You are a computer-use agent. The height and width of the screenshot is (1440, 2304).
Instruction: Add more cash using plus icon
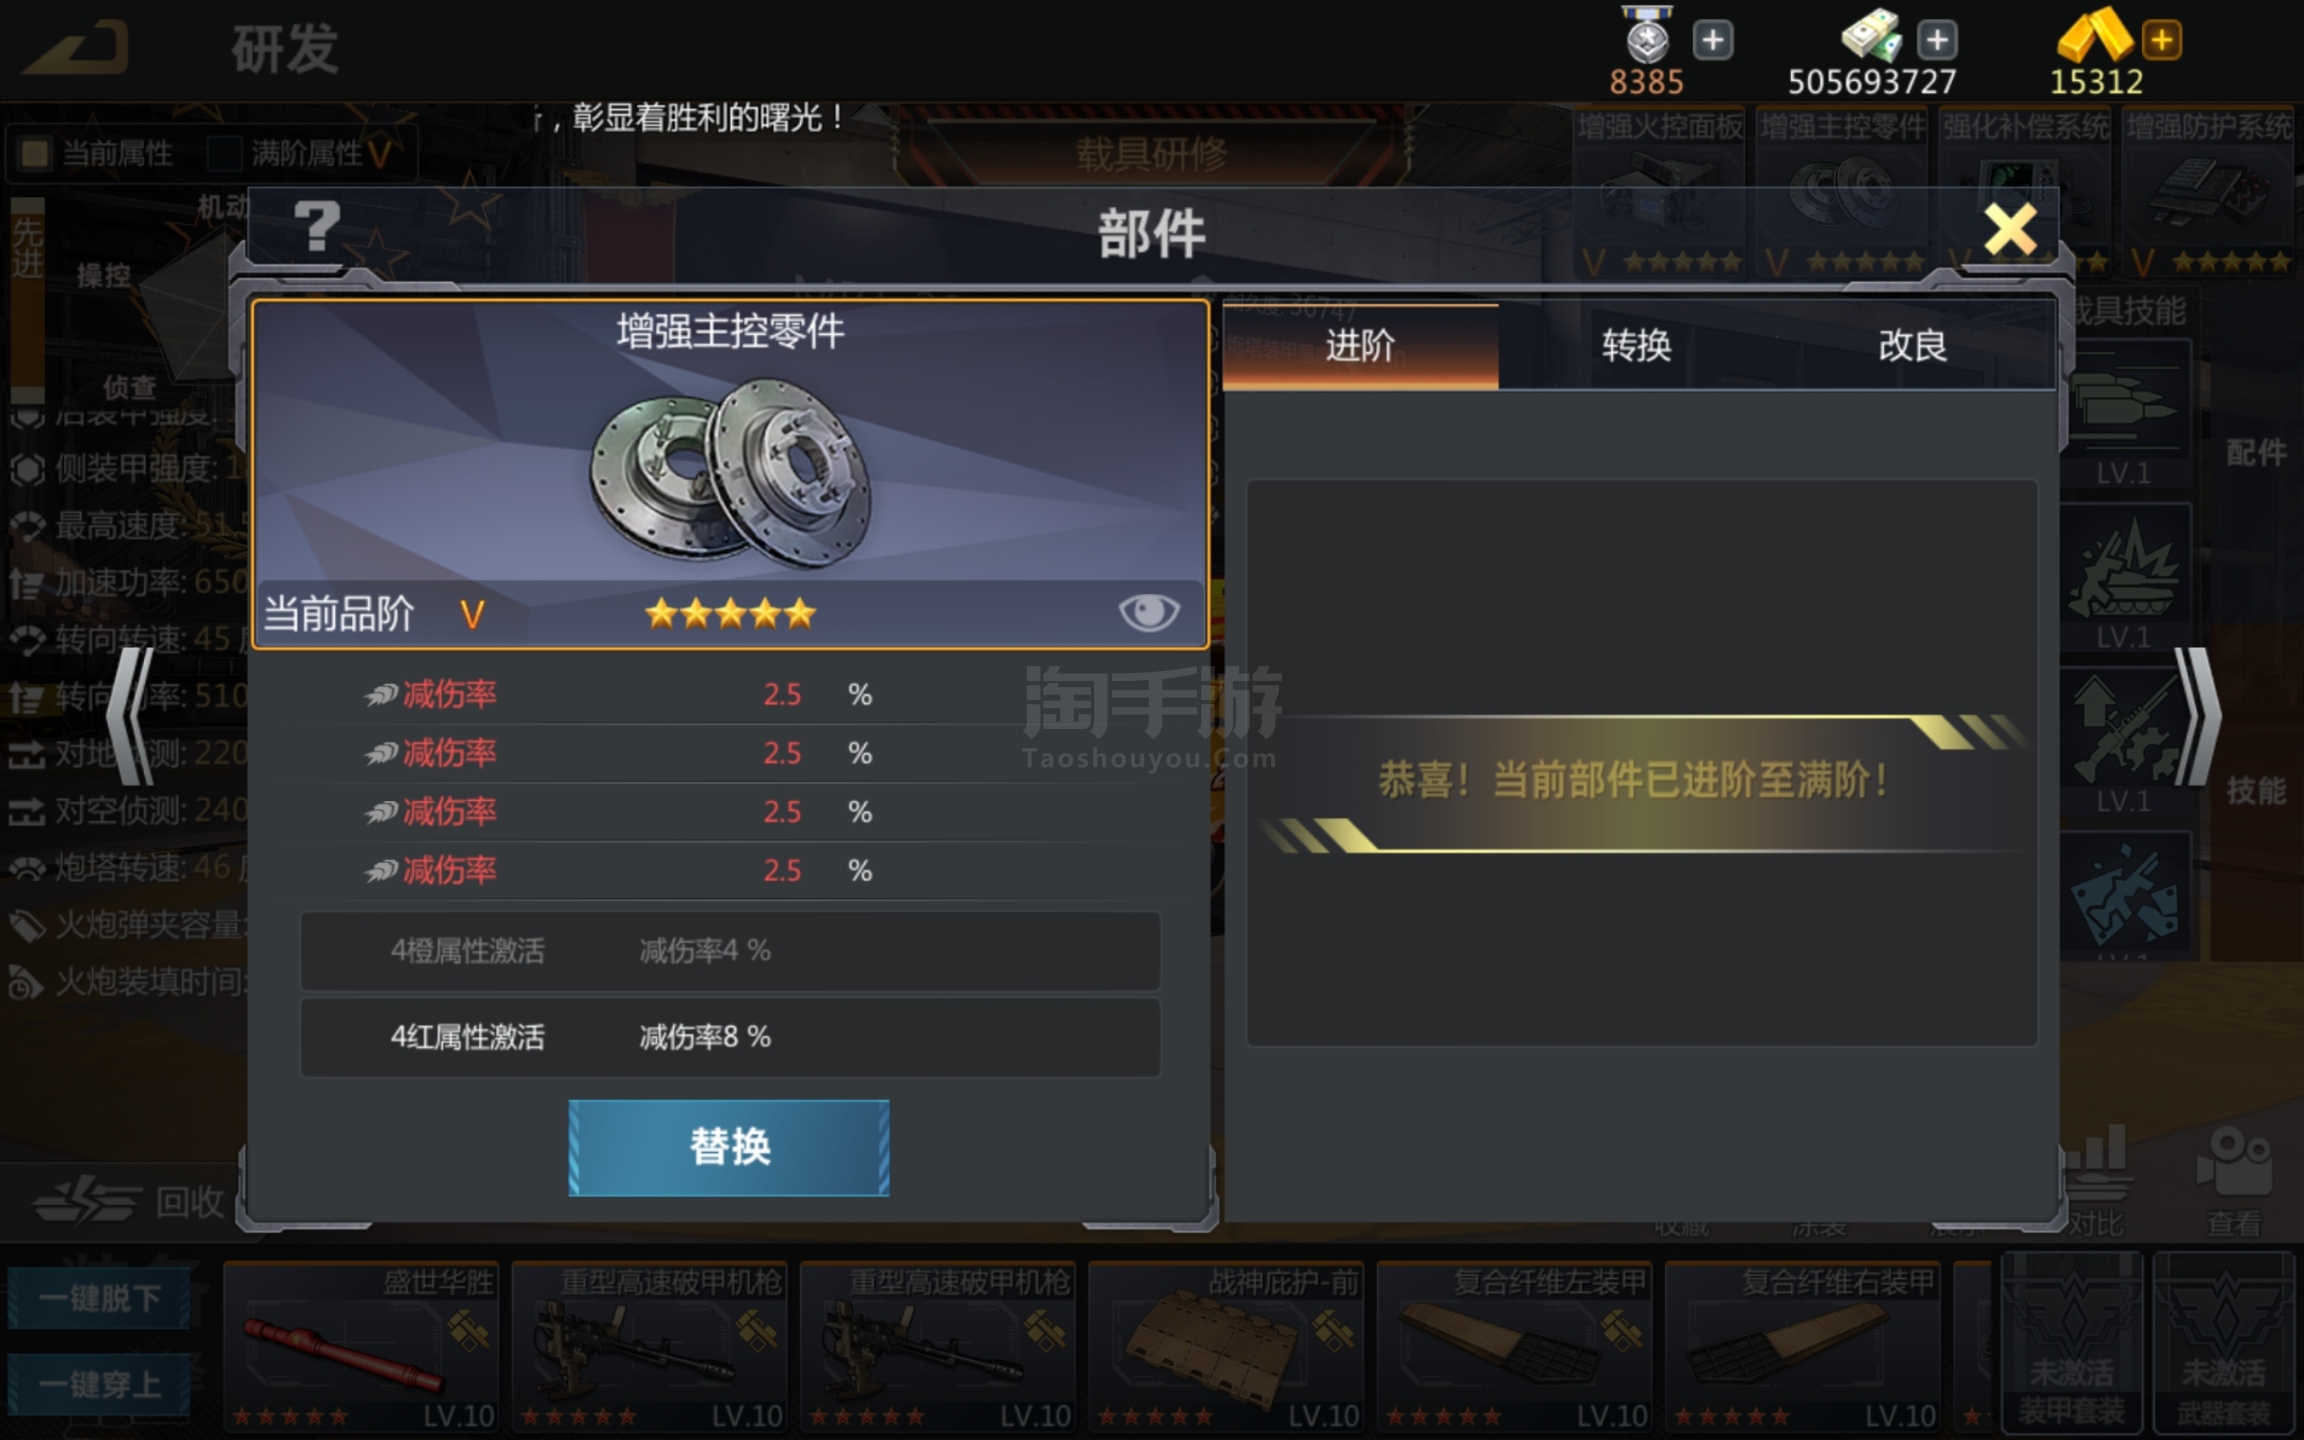pyautogui.click(x=1937, y=41)
